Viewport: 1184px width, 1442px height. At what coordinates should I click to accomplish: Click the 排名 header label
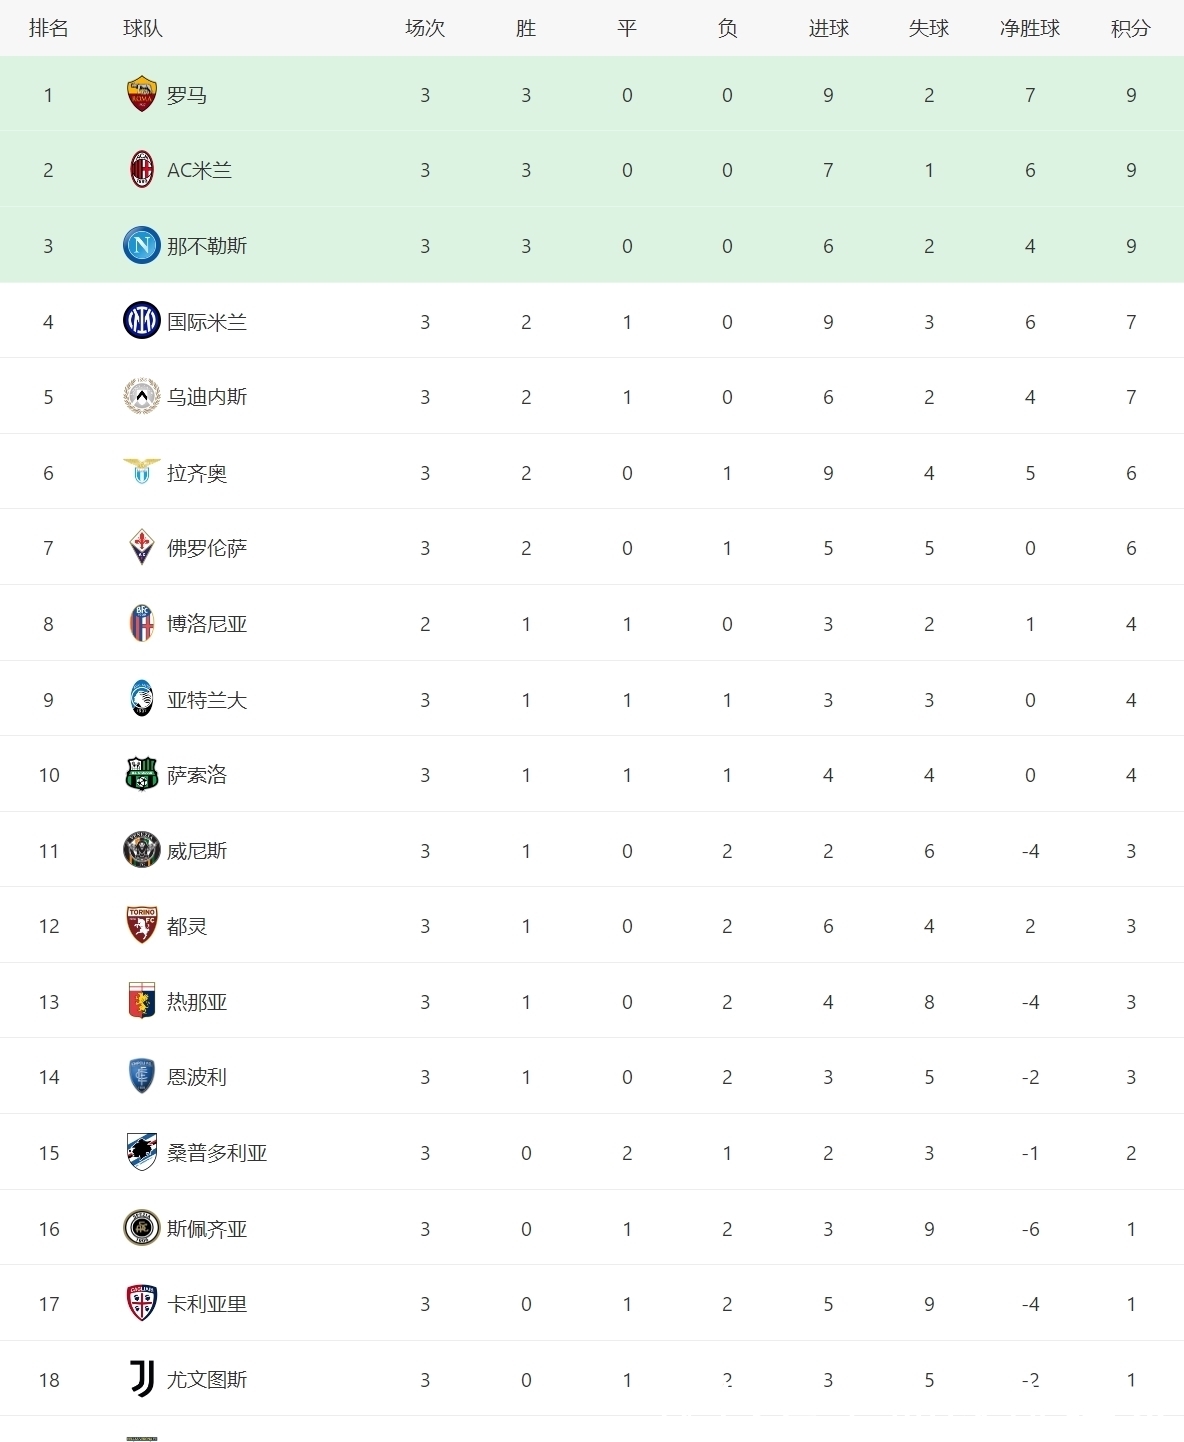(x=48, y=28)
